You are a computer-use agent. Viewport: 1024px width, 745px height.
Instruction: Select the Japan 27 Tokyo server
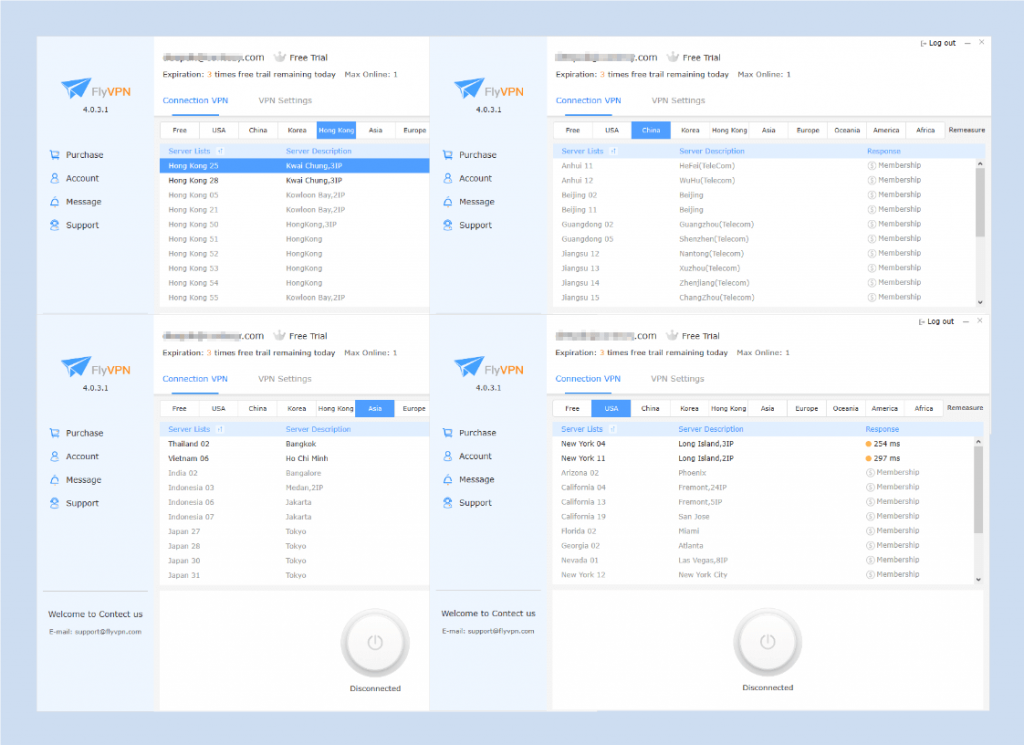[295, 531]
